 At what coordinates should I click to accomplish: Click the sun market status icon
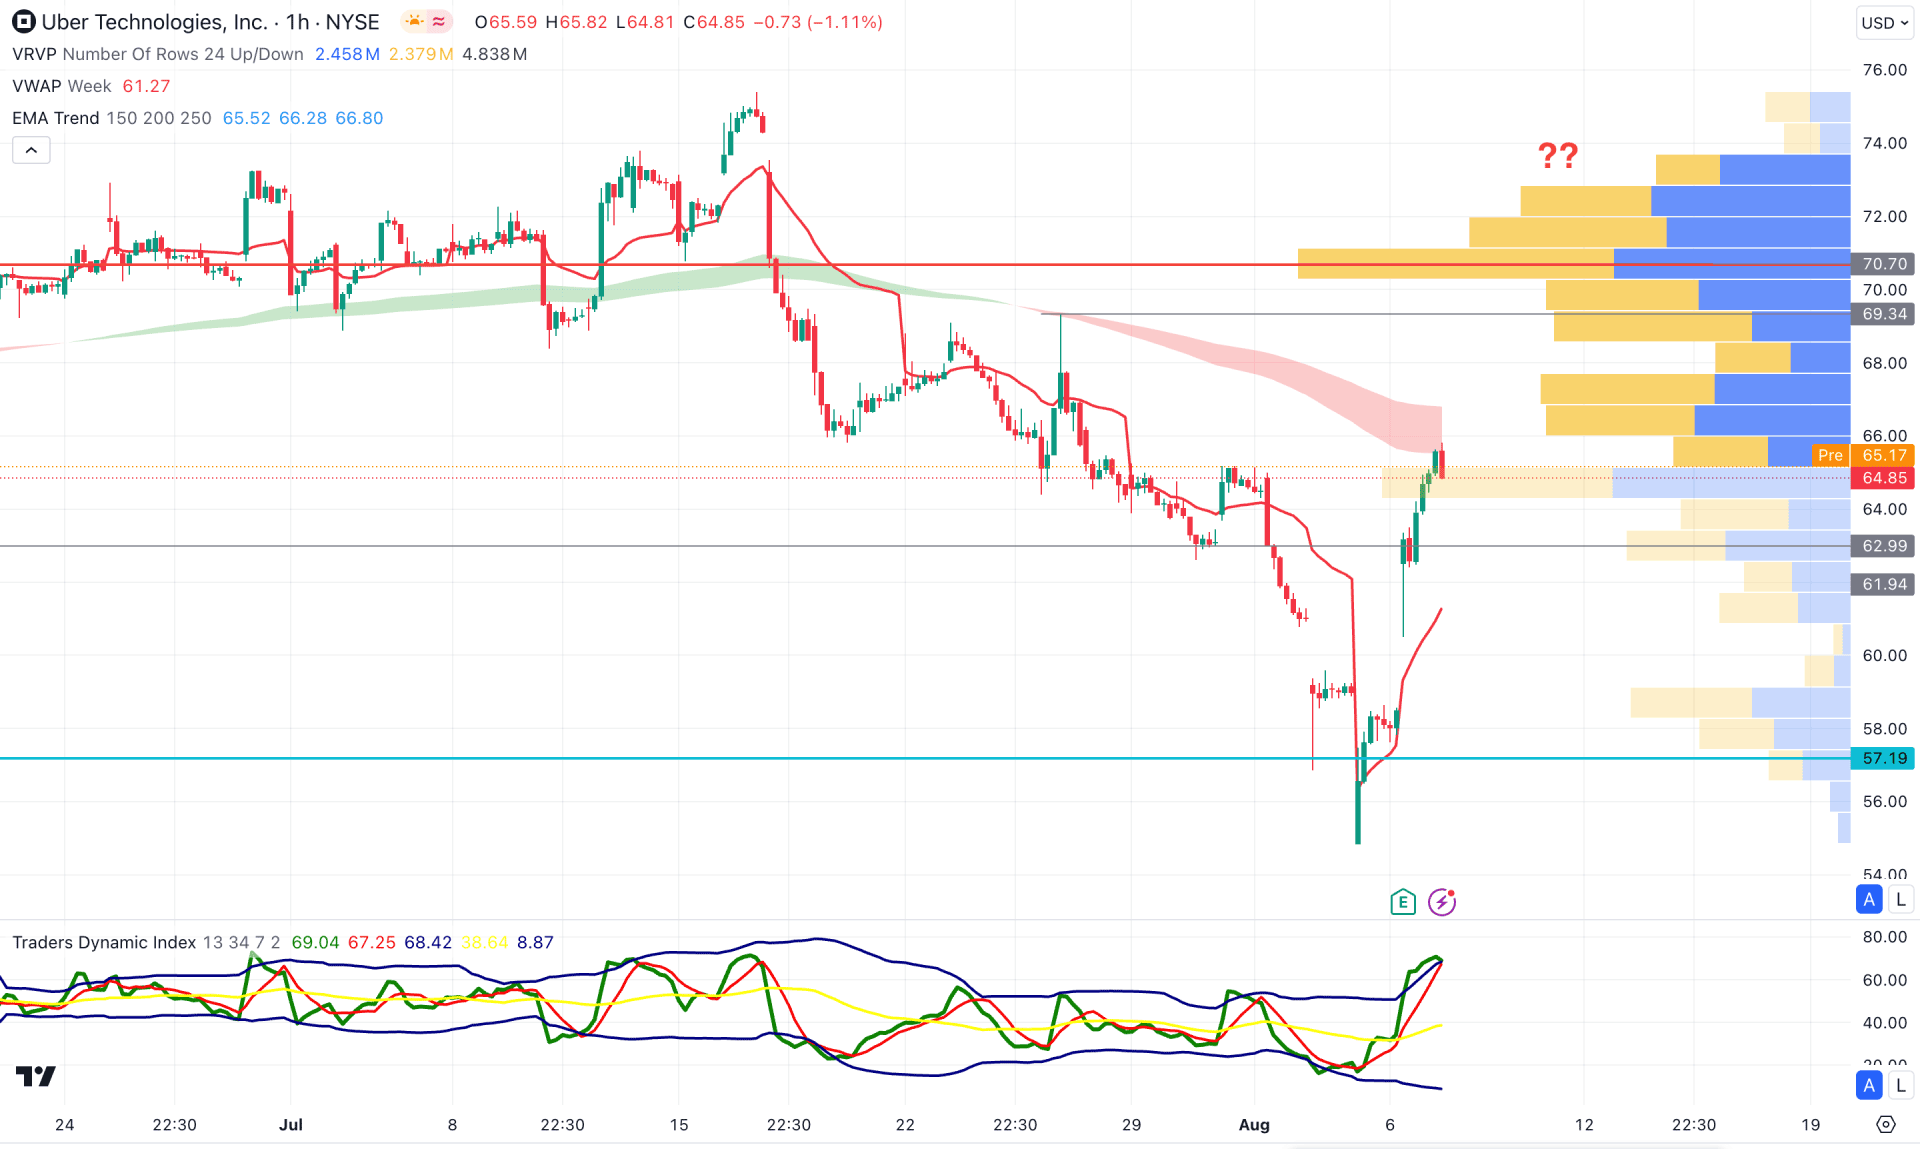(x=414, y=22)
